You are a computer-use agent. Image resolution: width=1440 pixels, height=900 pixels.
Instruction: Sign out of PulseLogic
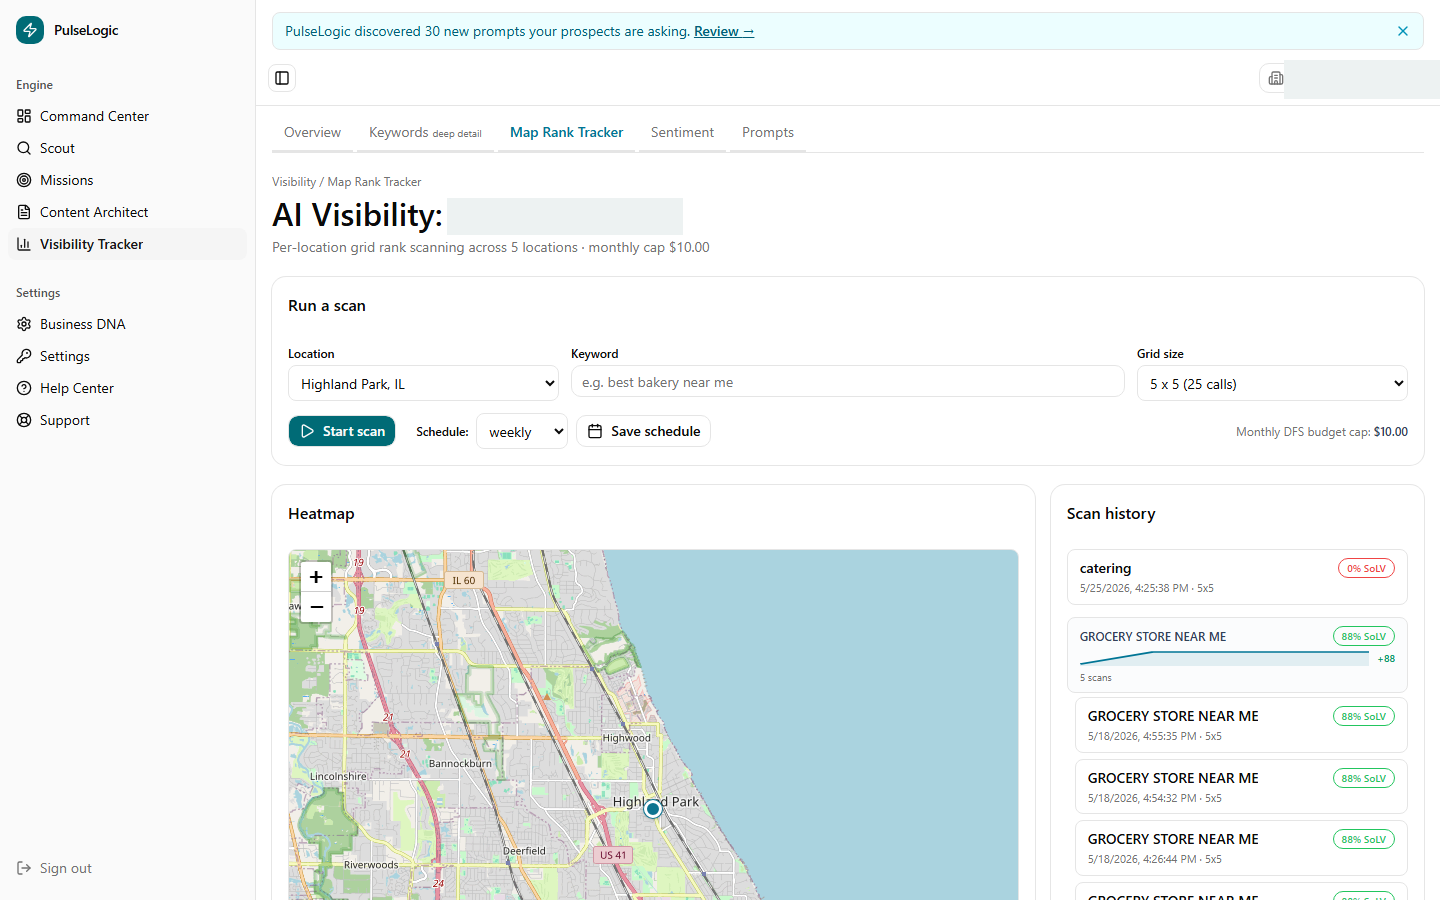[127, 868]
